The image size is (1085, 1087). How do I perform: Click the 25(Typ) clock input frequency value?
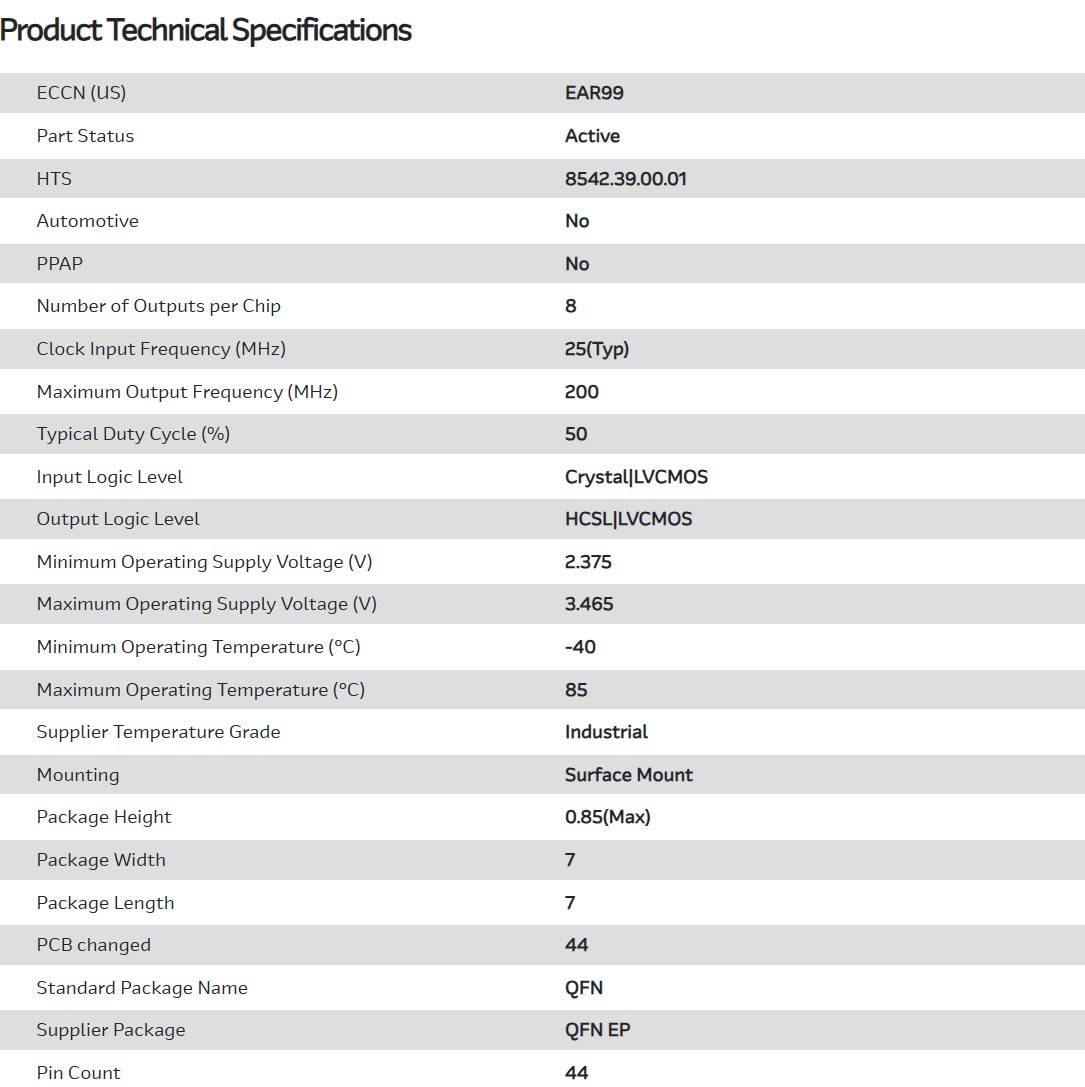[596, 349]
